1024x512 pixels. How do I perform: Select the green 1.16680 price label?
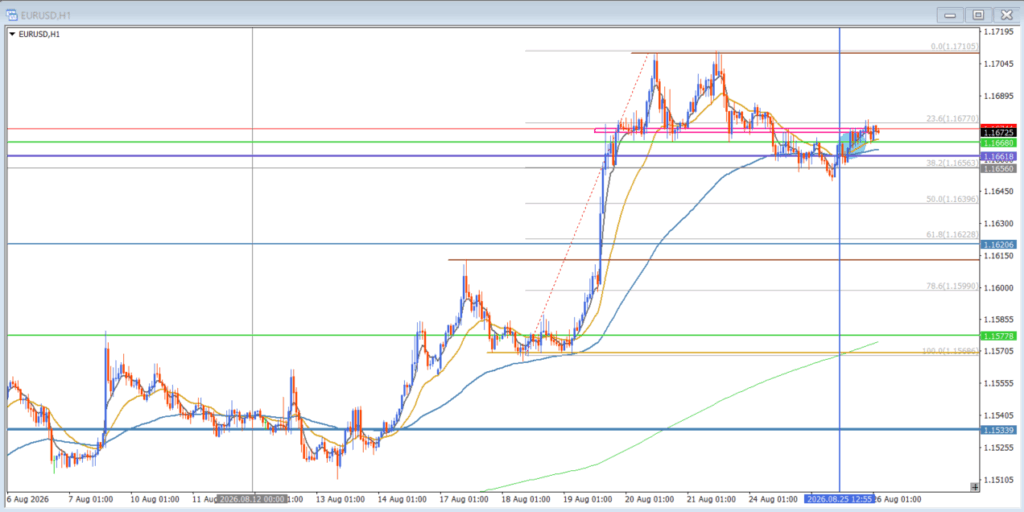point(999,142)
